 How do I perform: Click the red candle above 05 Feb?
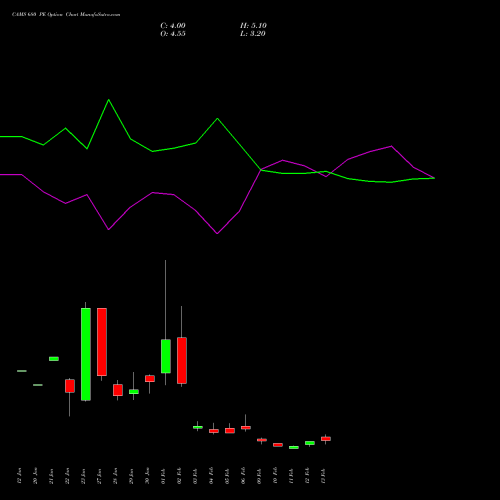[x=230, y=431]
